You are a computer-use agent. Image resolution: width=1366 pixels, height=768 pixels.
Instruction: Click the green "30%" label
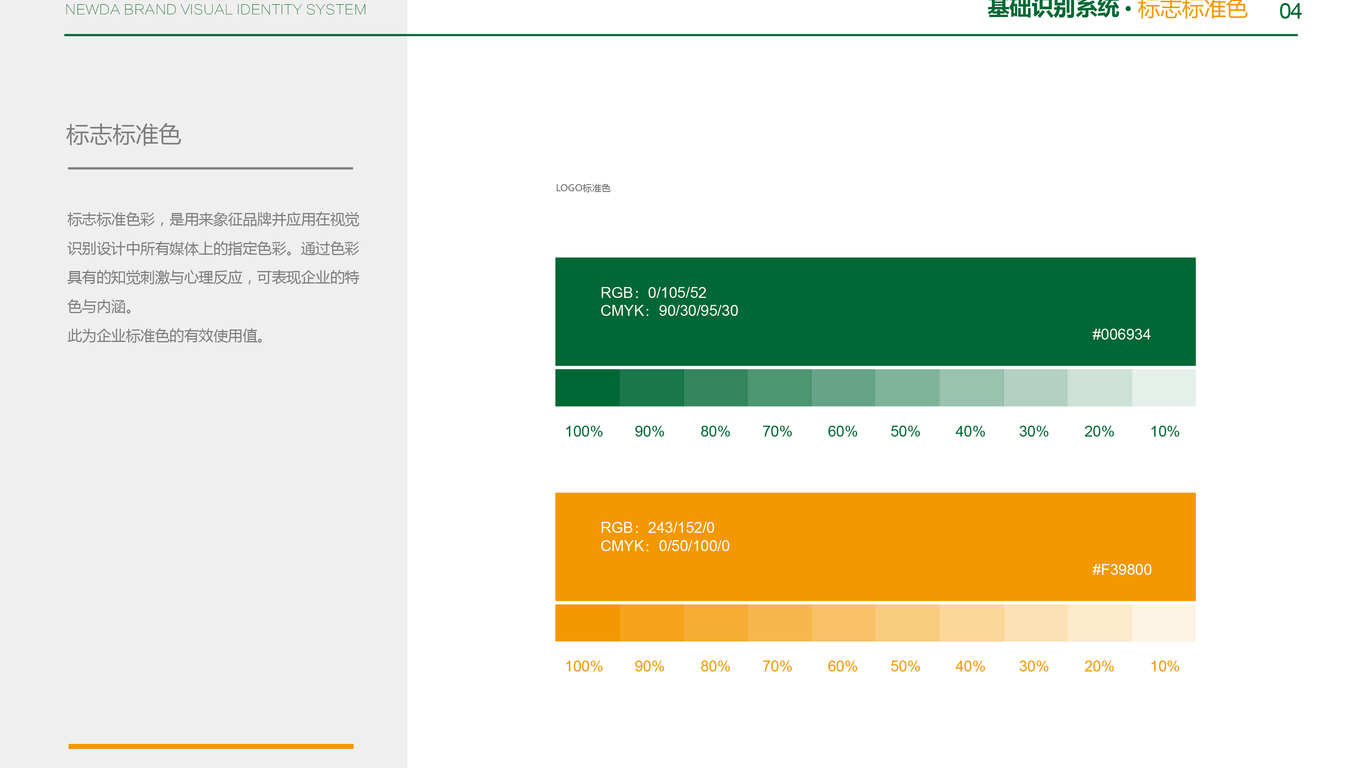click(1034, 432)
